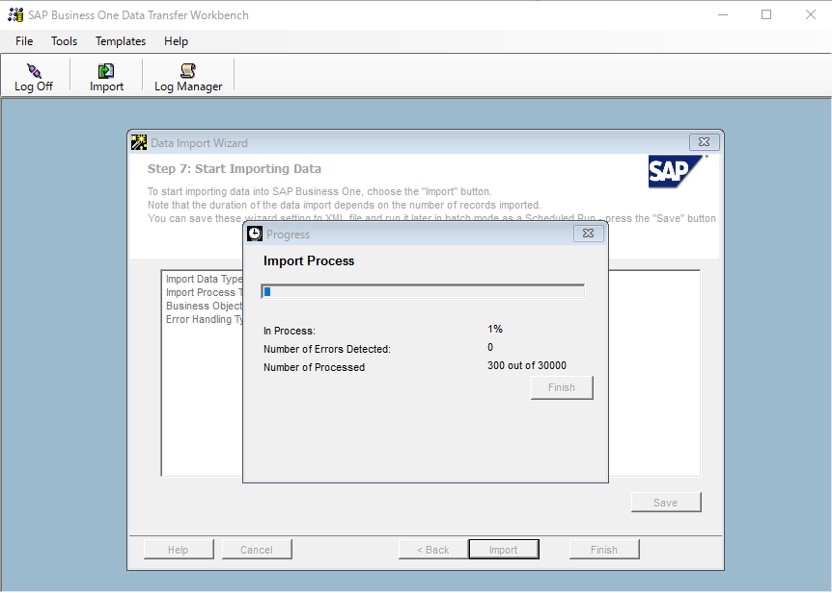This screenshot has height=593, width=832.
Task: Maximize the Data Transfer Workbench window
Action: click(766, 15)
